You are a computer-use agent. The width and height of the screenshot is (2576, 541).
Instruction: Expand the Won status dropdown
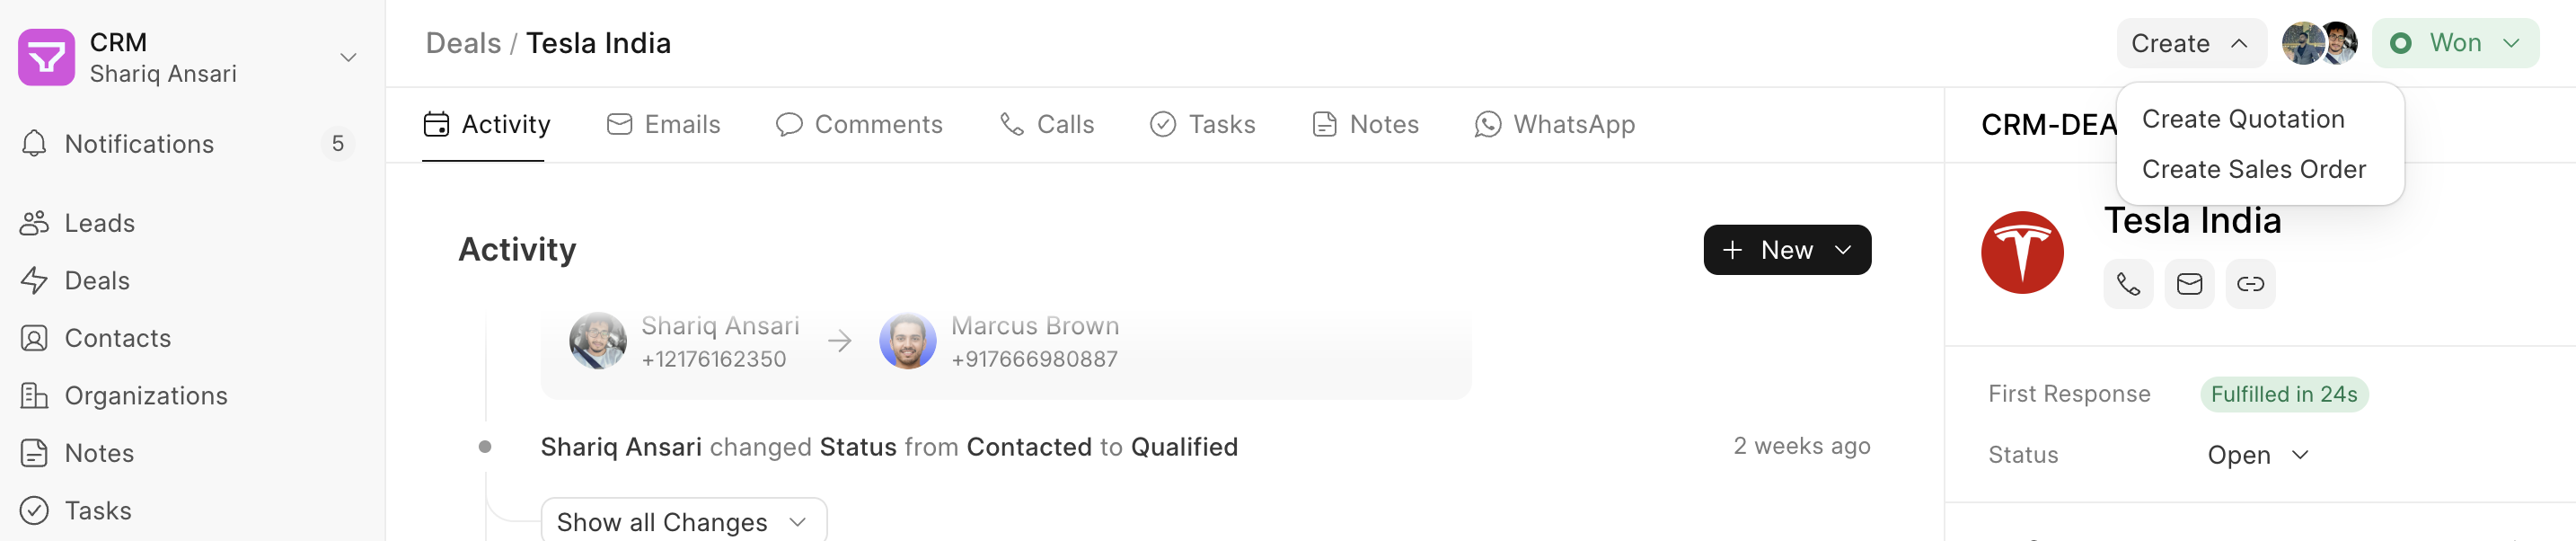(2455, 43)
